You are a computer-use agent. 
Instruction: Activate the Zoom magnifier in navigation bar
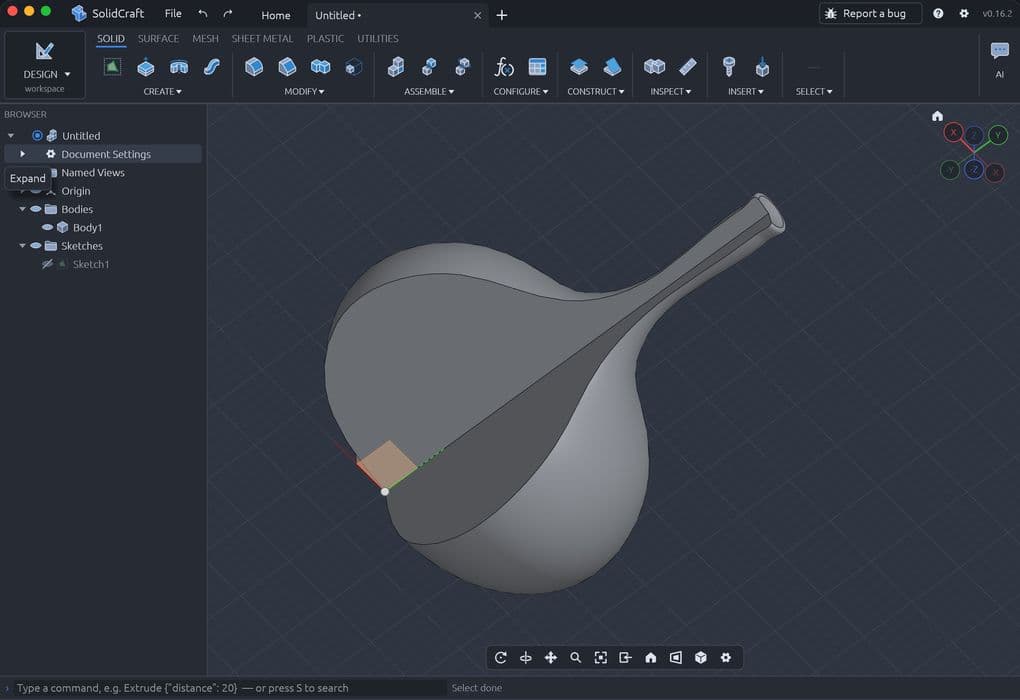point(576,658)
